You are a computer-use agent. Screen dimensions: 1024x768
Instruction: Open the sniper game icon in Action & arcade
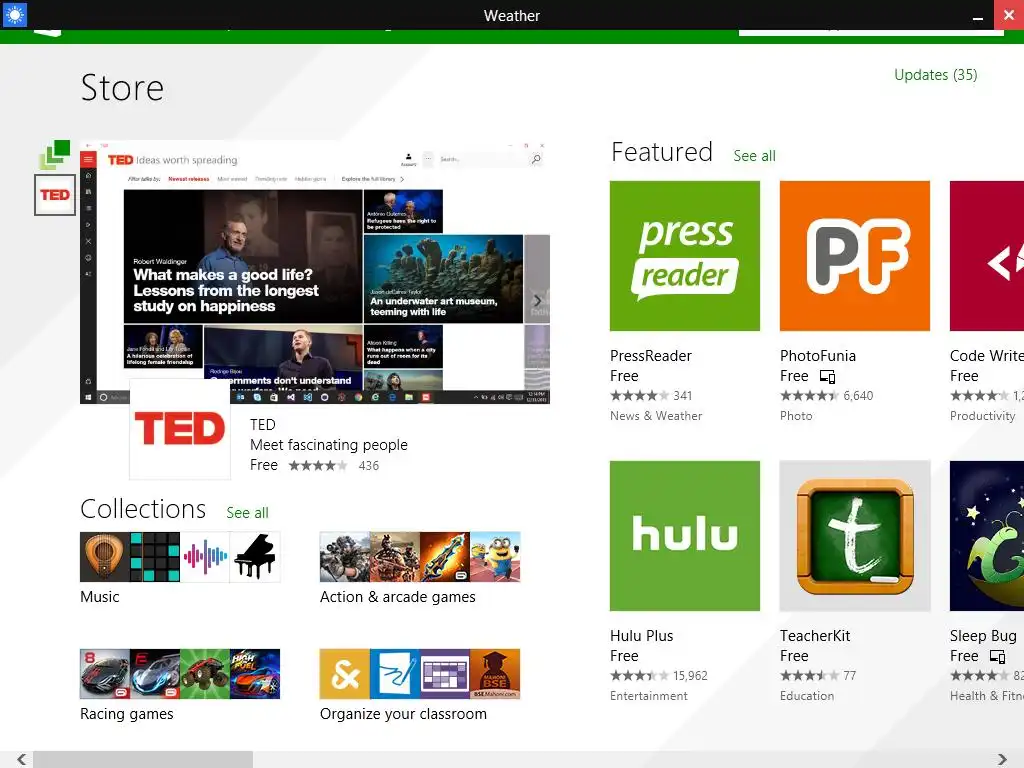tap(345, 557)
